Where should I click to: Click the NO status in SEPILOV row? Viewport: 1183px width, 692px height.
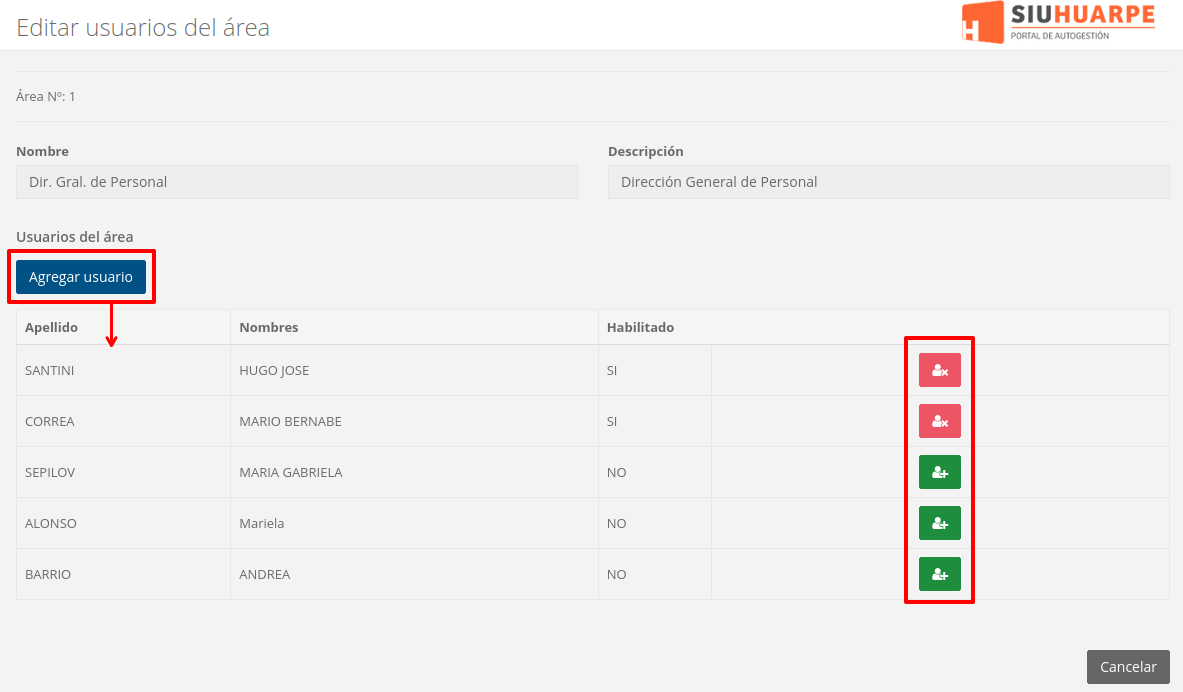[x=616, y=472]
